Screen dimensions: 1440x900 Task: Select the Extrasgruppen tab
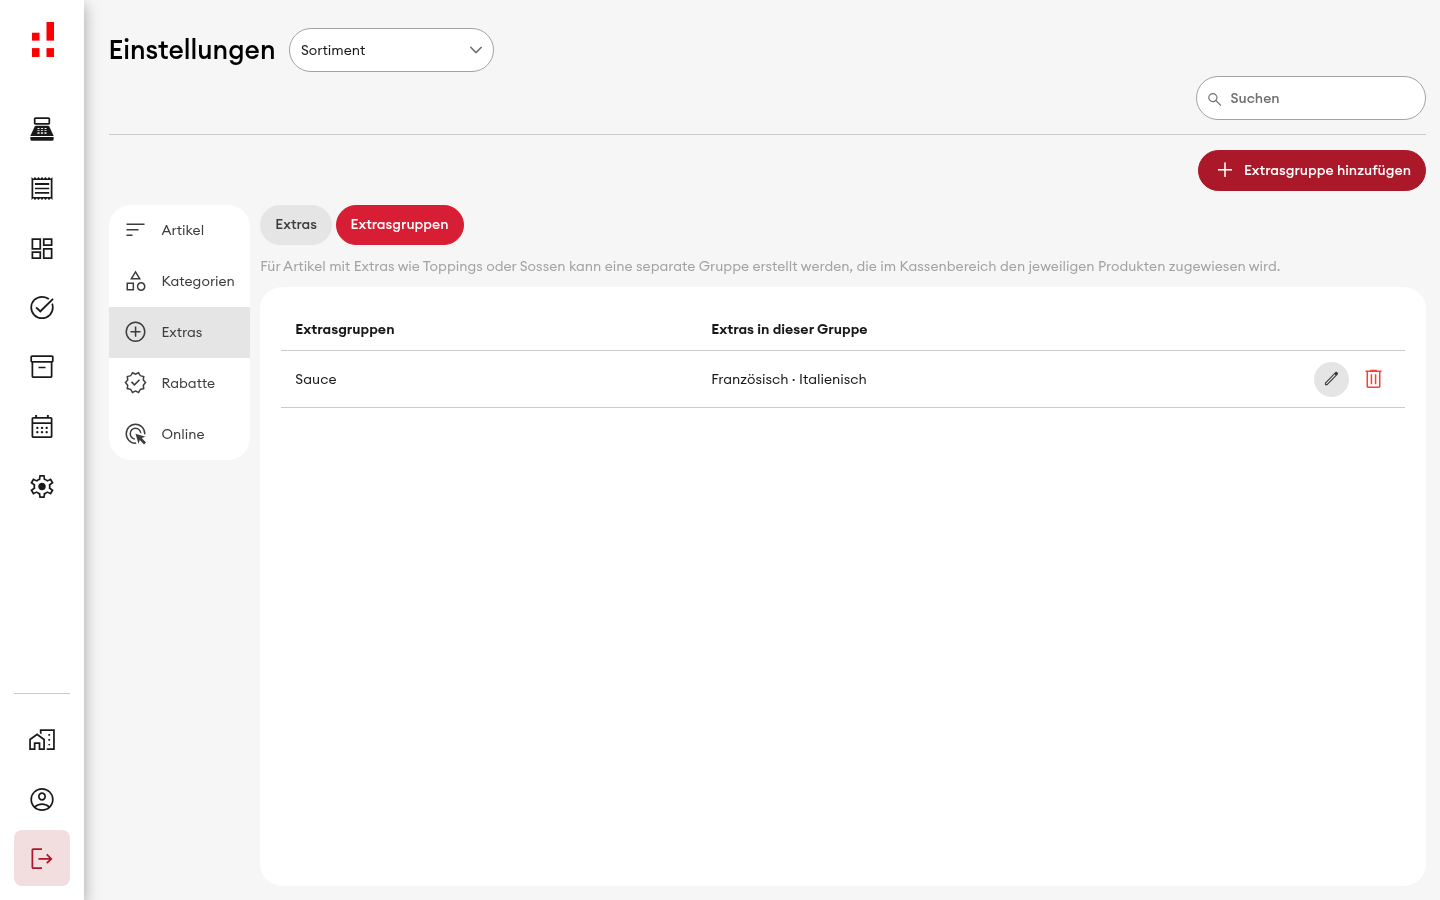click(x=399, y=224)
